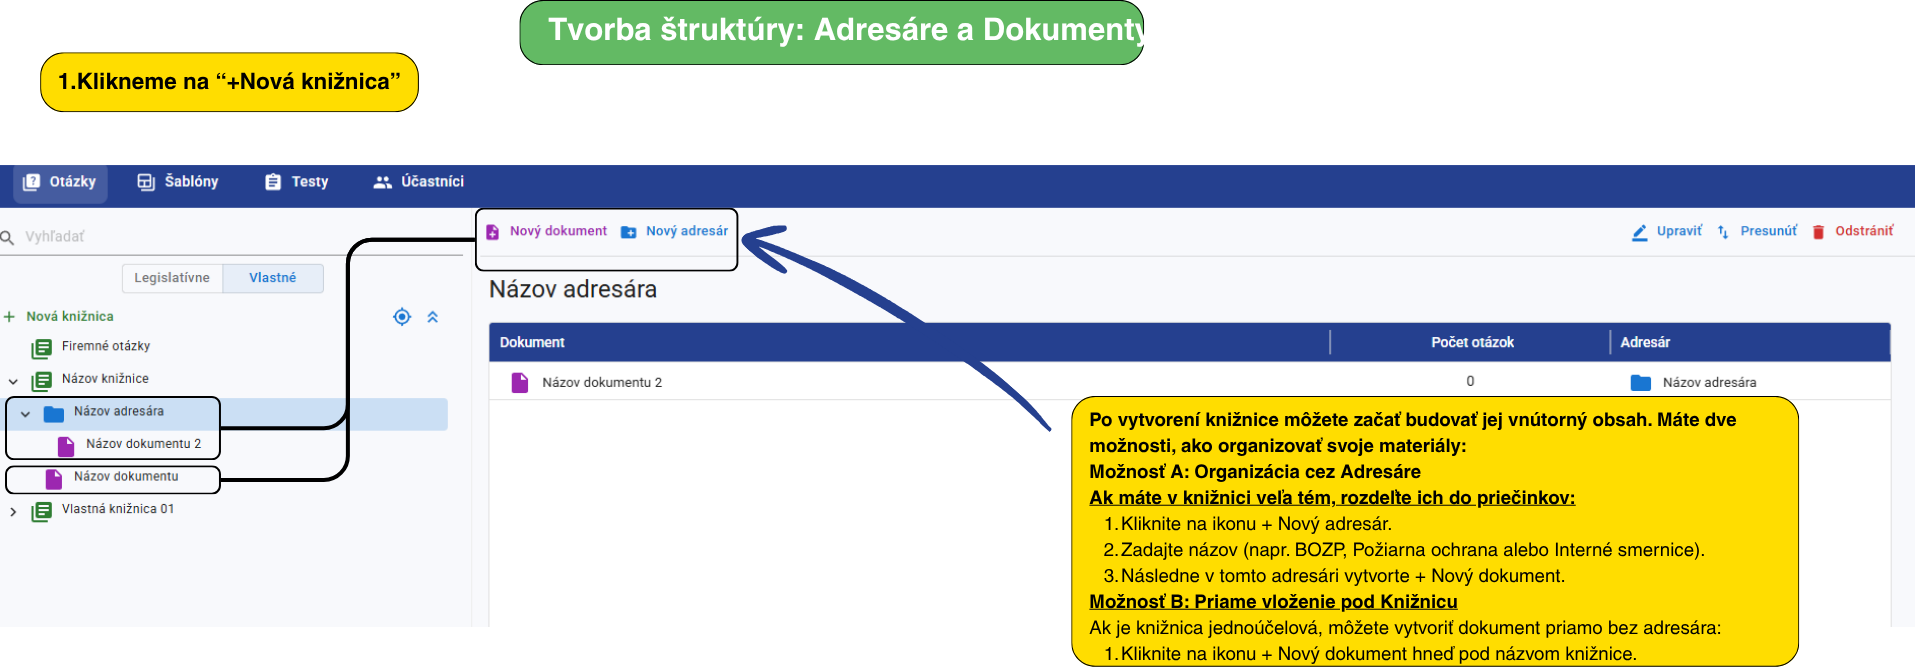Go to the Účastníci tab
The image size is (1915, 672).
pos(419,182)
